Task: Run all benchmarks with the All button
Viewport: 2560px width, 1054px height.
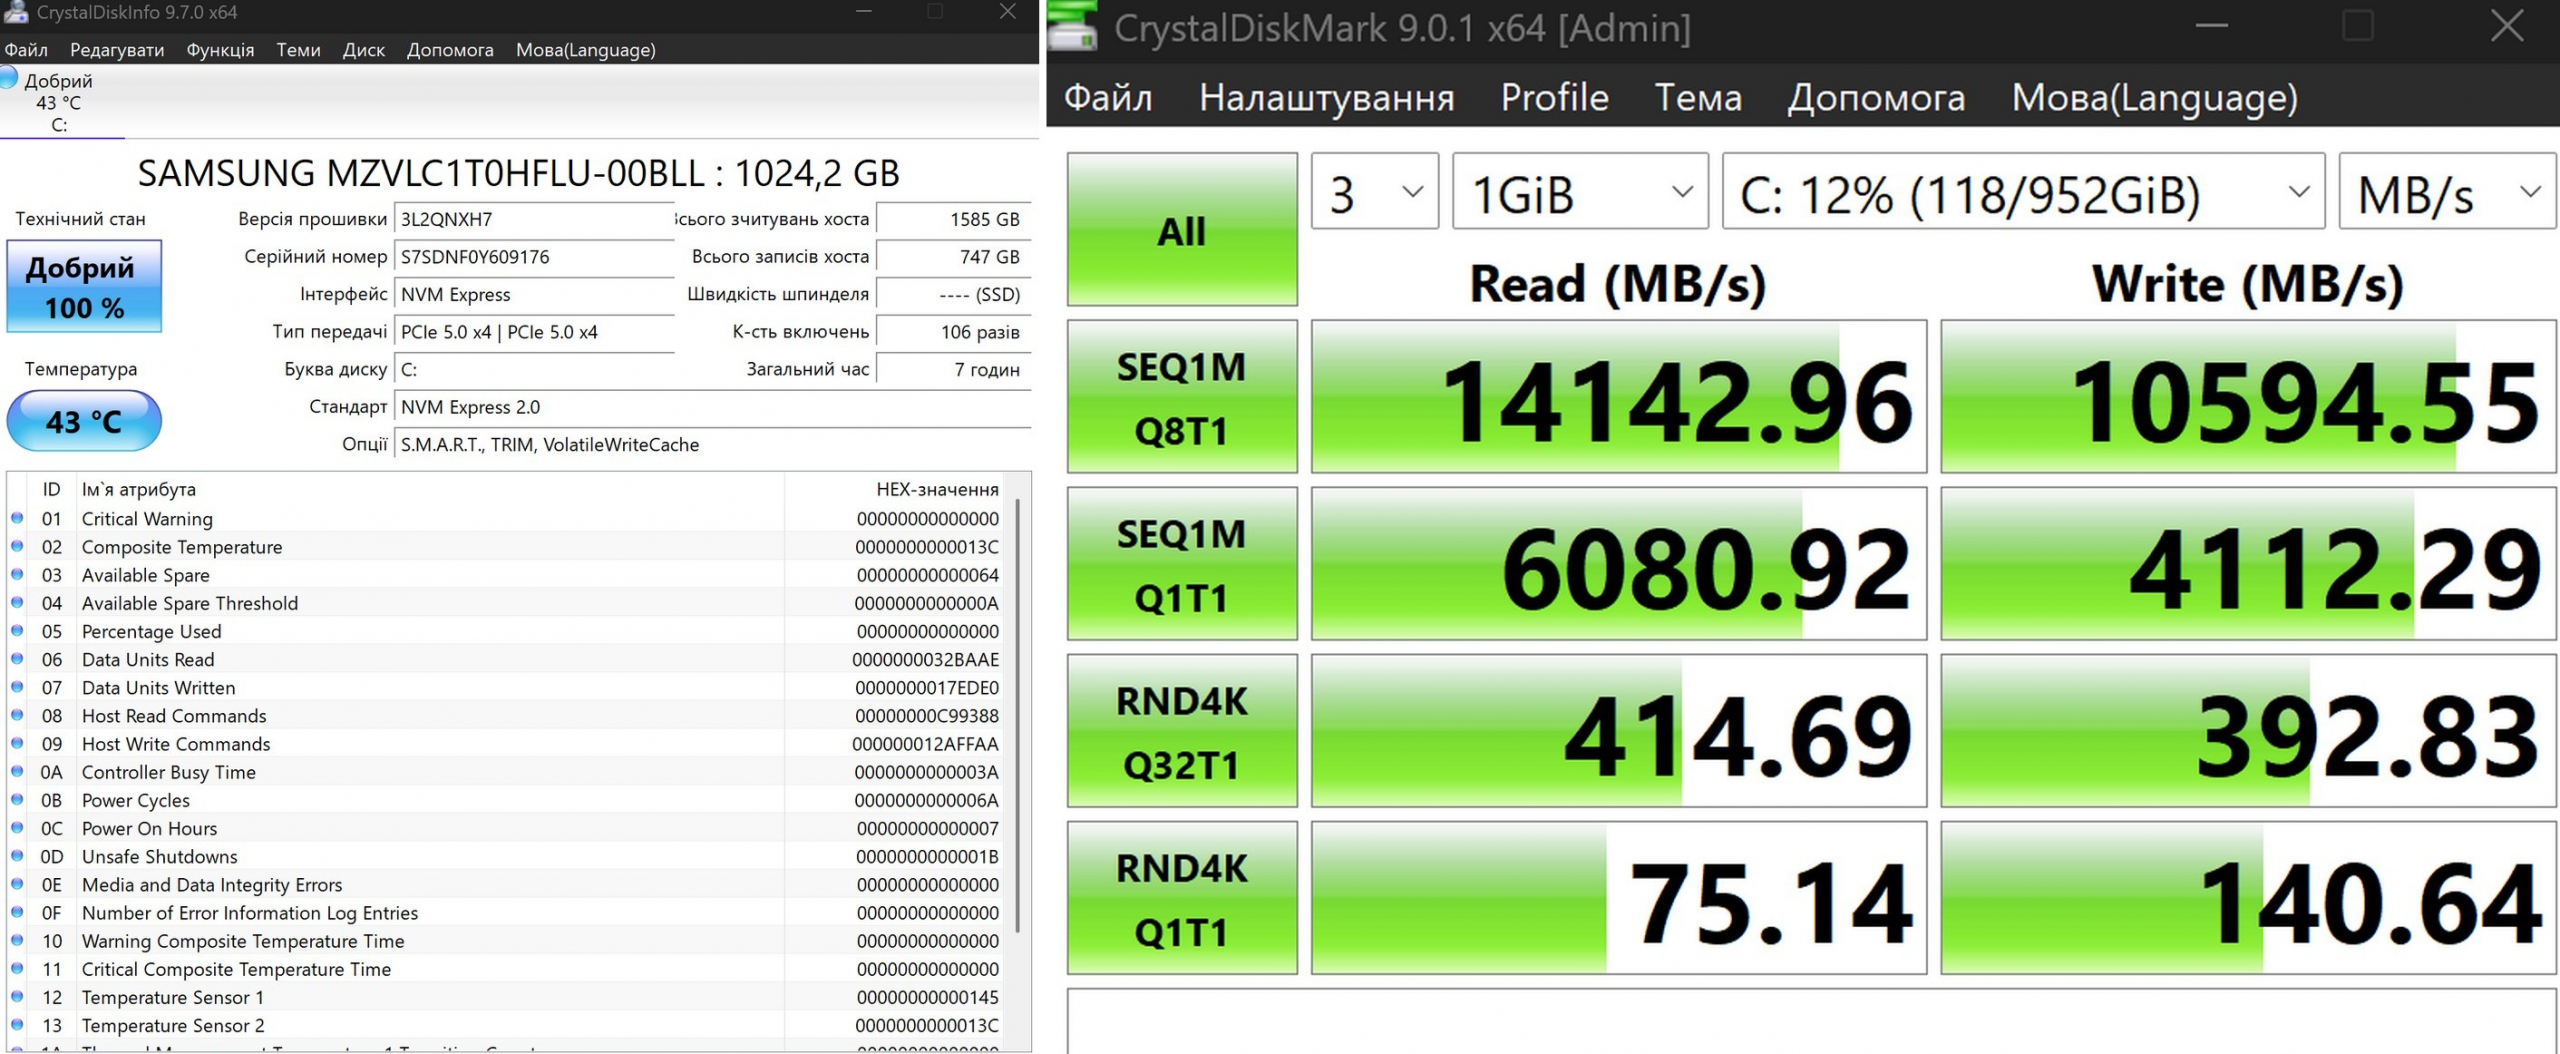Action: pos(1181,230)
